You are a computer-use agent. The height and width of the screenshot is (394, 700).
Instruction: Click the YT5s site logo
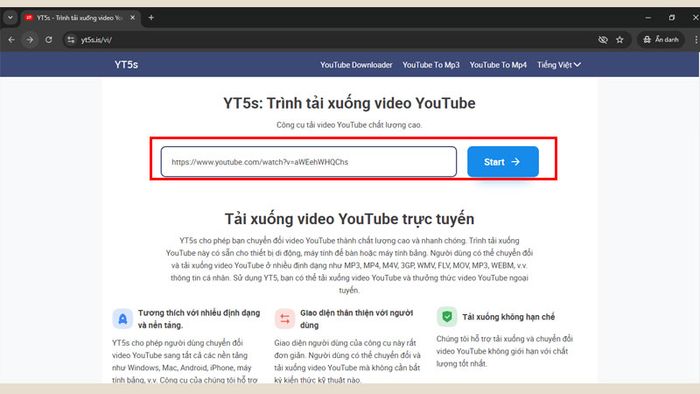point(126,65)
